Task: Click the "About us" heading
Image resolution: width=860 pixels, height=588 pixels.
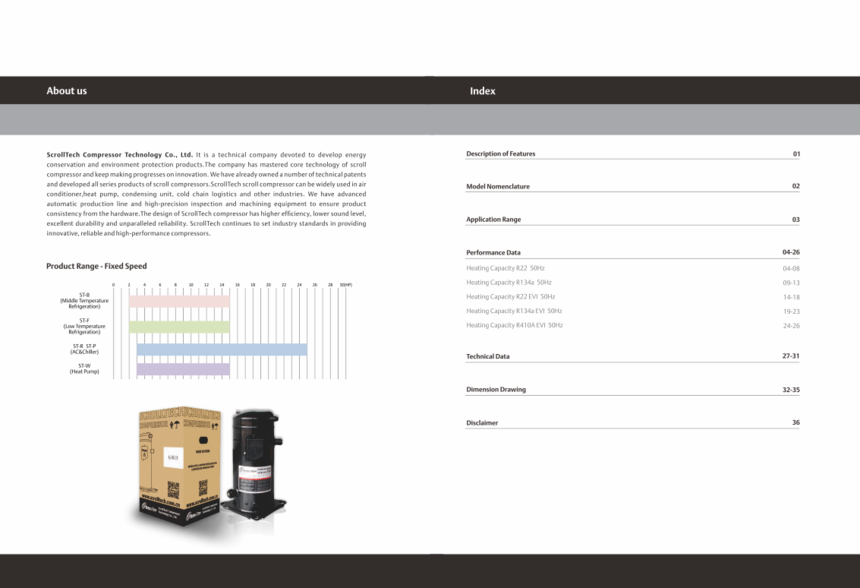Action: pos(66,91)
